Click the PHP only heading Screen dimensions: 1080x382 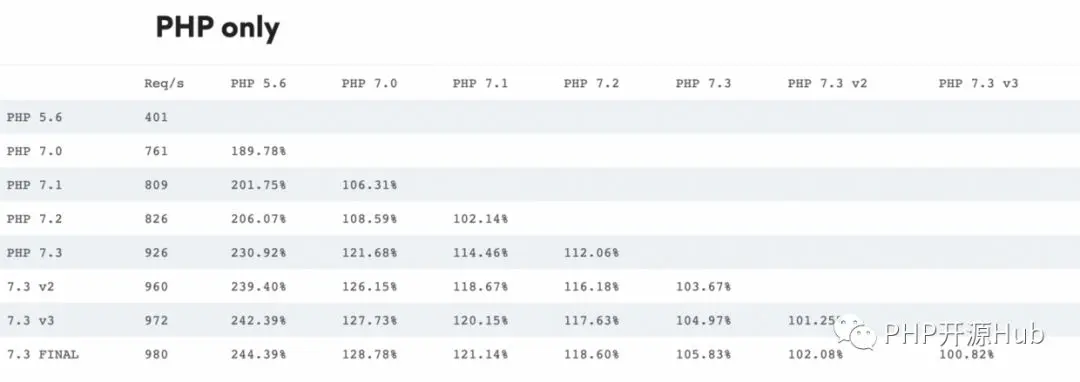coord(217,27)
